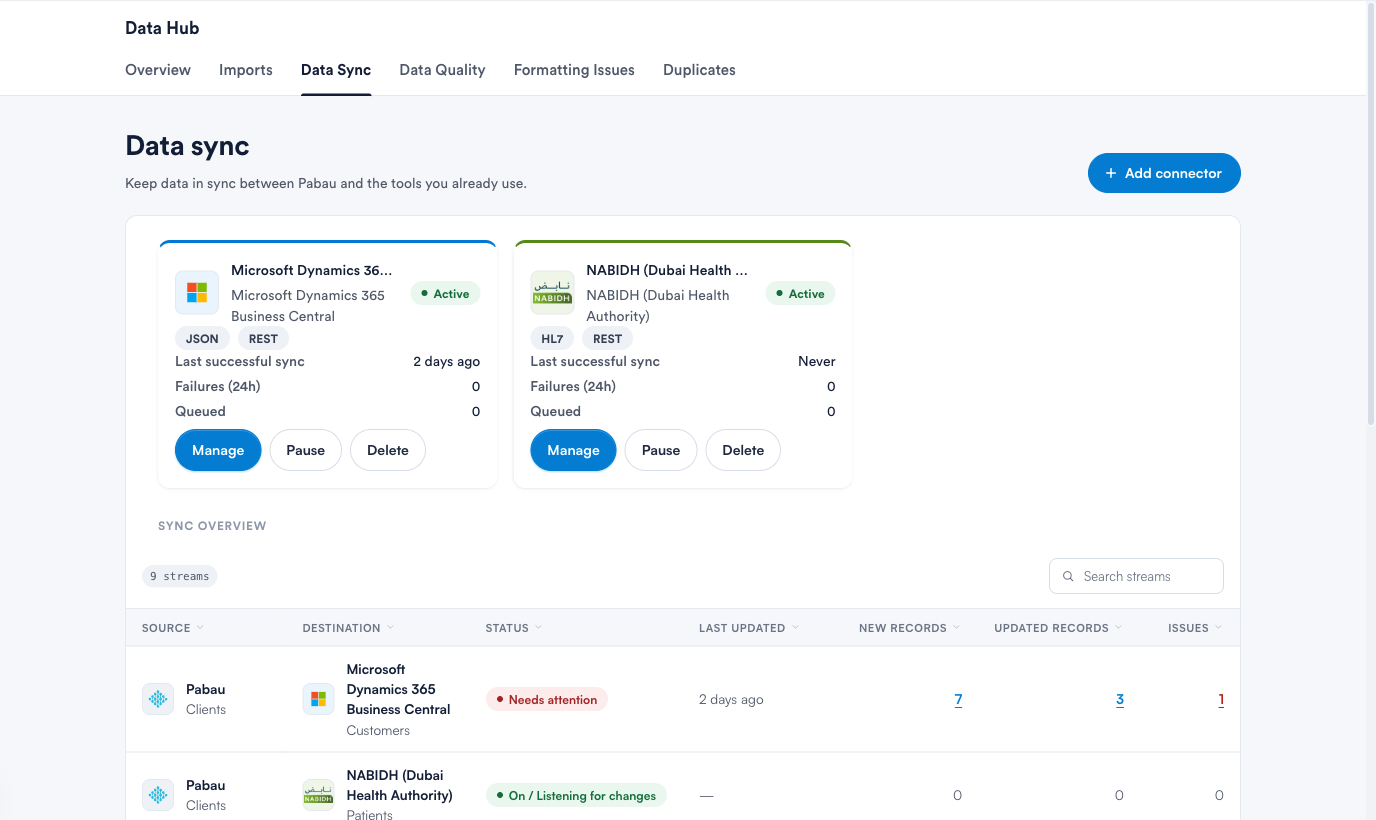Click the plus icon on Add connector
The height and width of the screenshot is (820, 1376).
click(1110, 173)
